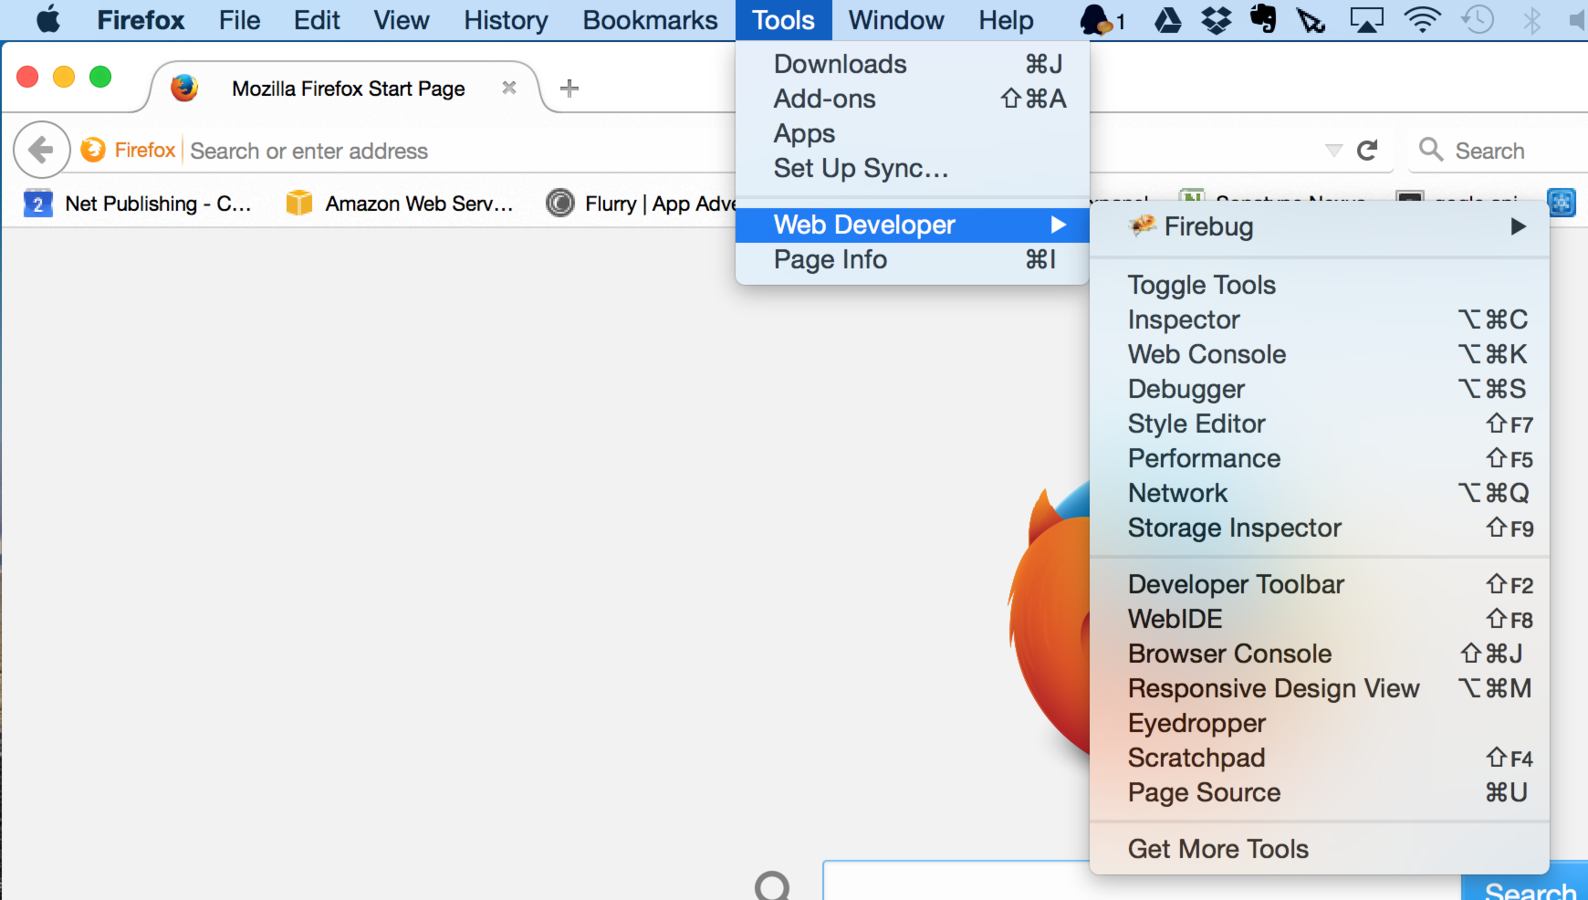This screenshot has width=1588, height=900.
Task: Open Time Machine menu bar icon
Action: pyautogui.click(x=1477, y=20)
